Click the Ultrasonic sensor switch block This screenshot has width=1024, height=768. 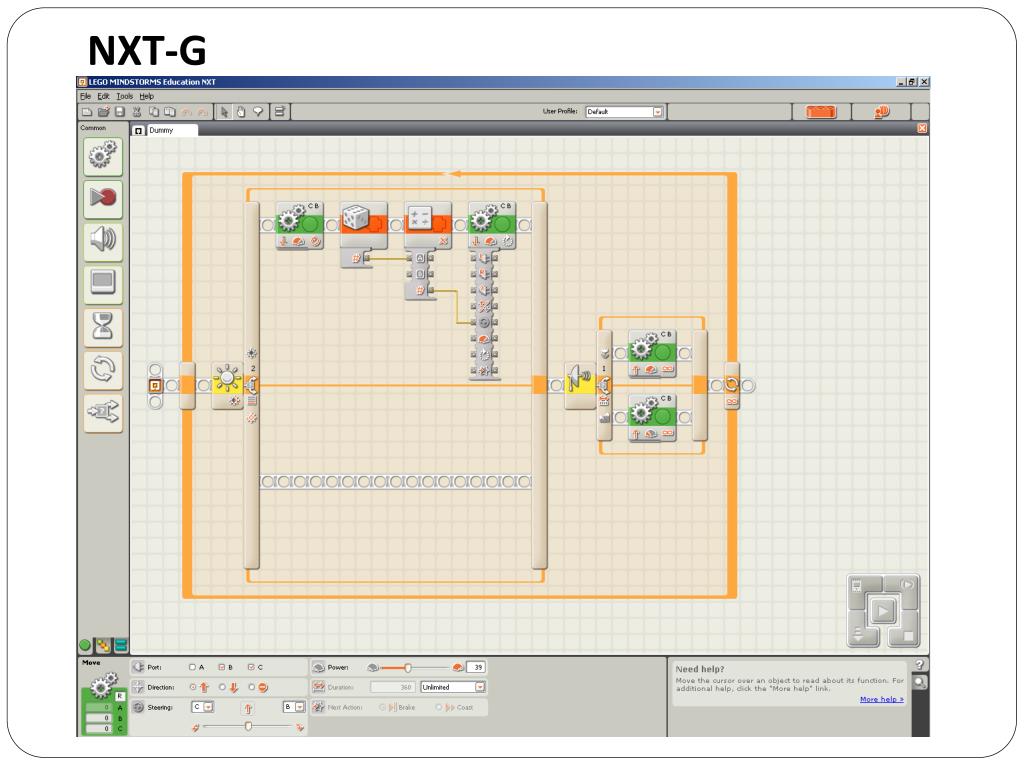(x=580, y=386)
